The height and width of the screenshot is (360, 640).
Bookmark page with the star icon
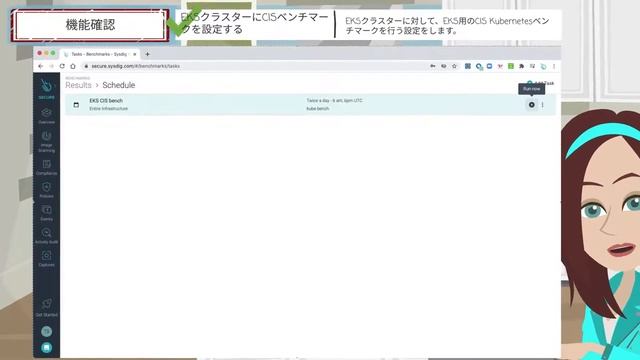[x=454, y=66]
